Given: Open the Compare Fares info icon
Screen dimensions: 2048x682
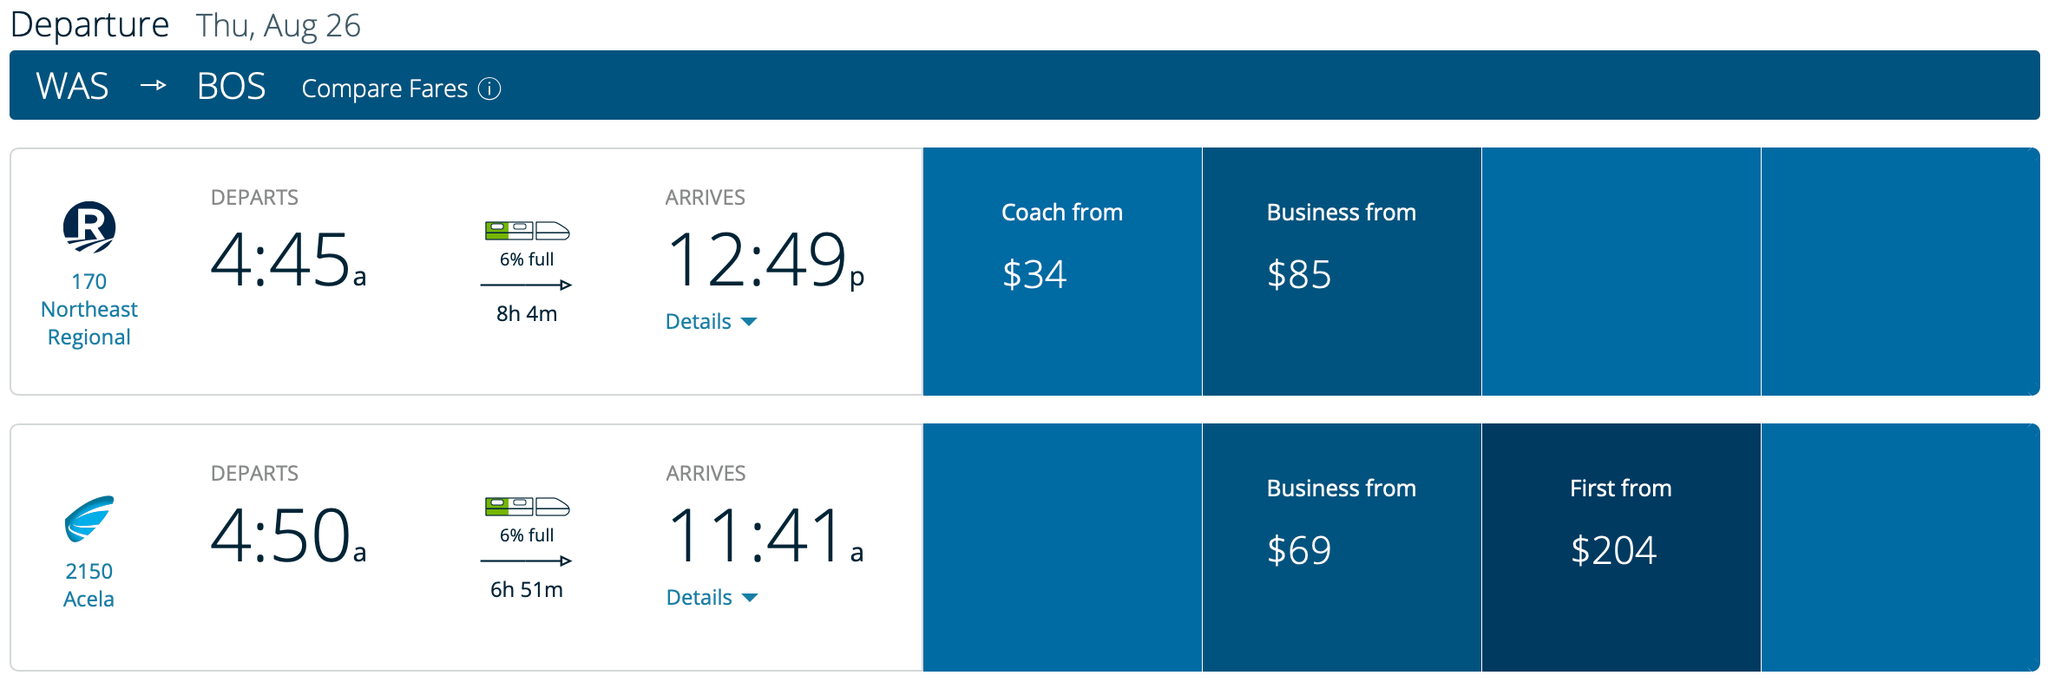Looking at the screenshot, I should point(489,89).
